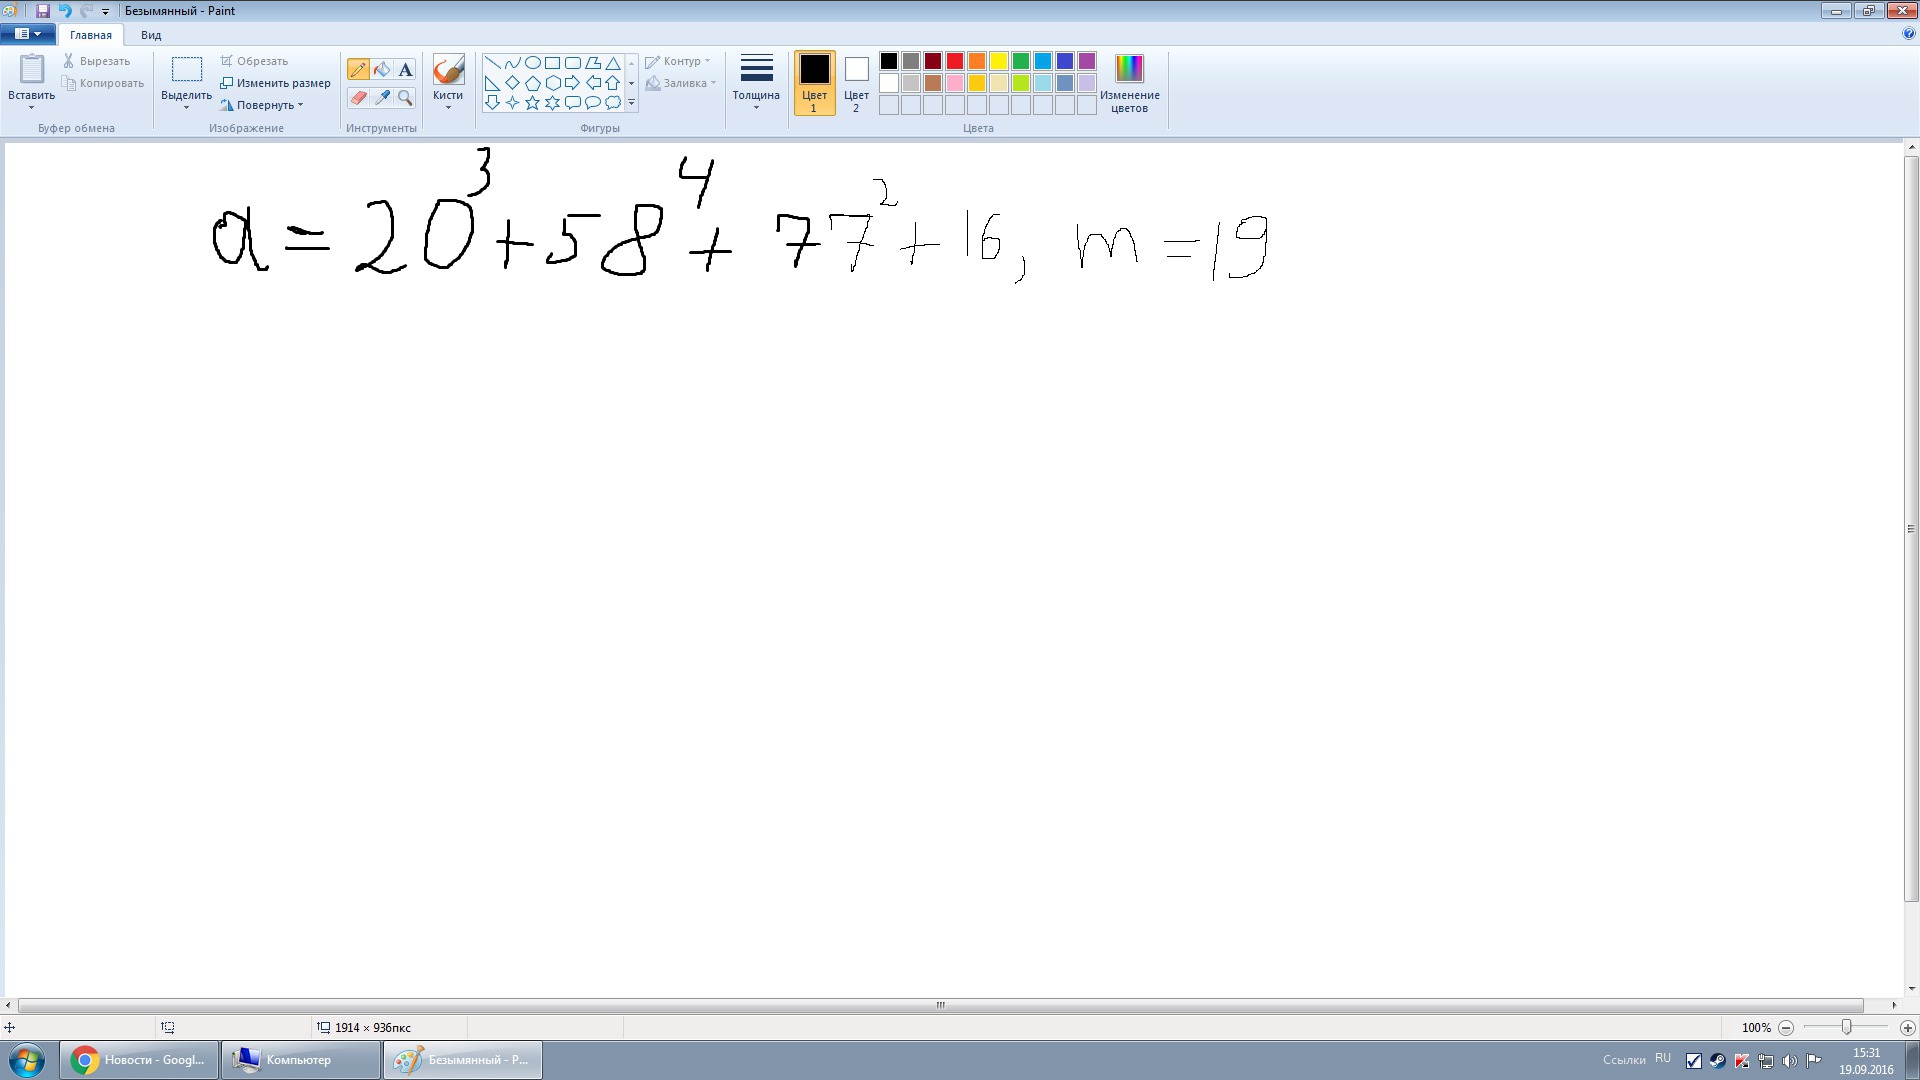Screen dimensions: 1920x1080
Task: Pick the red color swatch
Action: tap(954, 61)
